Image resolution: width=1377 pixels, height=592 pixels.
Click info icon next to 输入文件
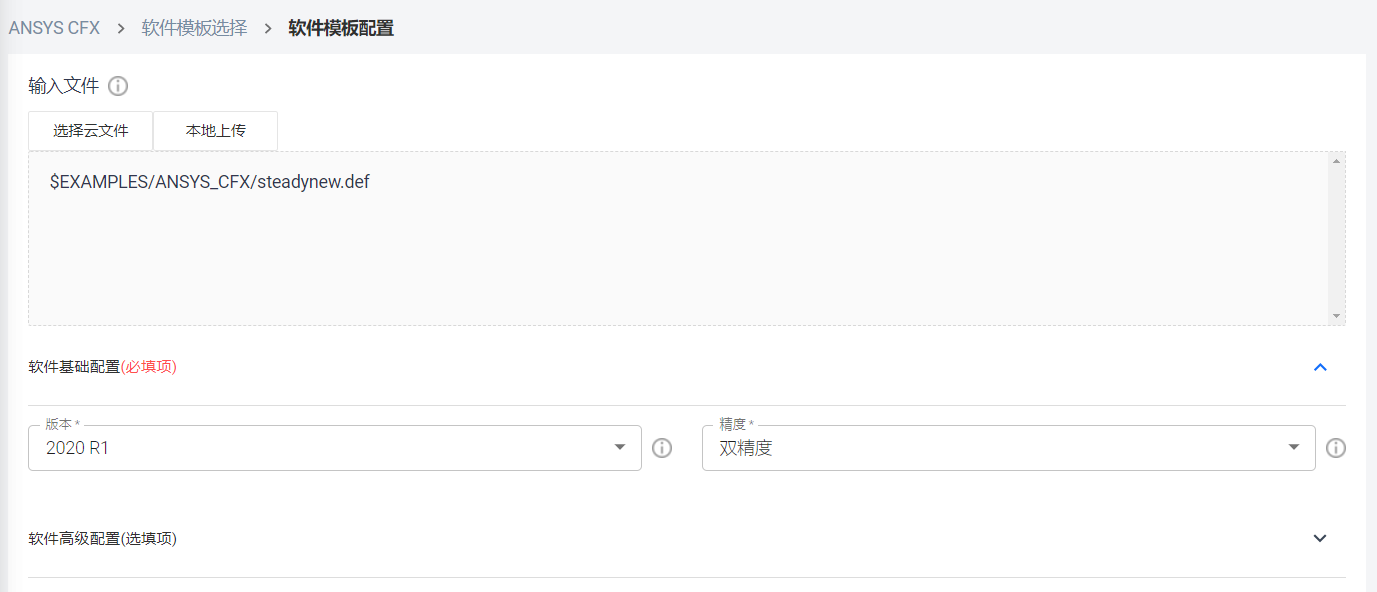tap(118, 86)
